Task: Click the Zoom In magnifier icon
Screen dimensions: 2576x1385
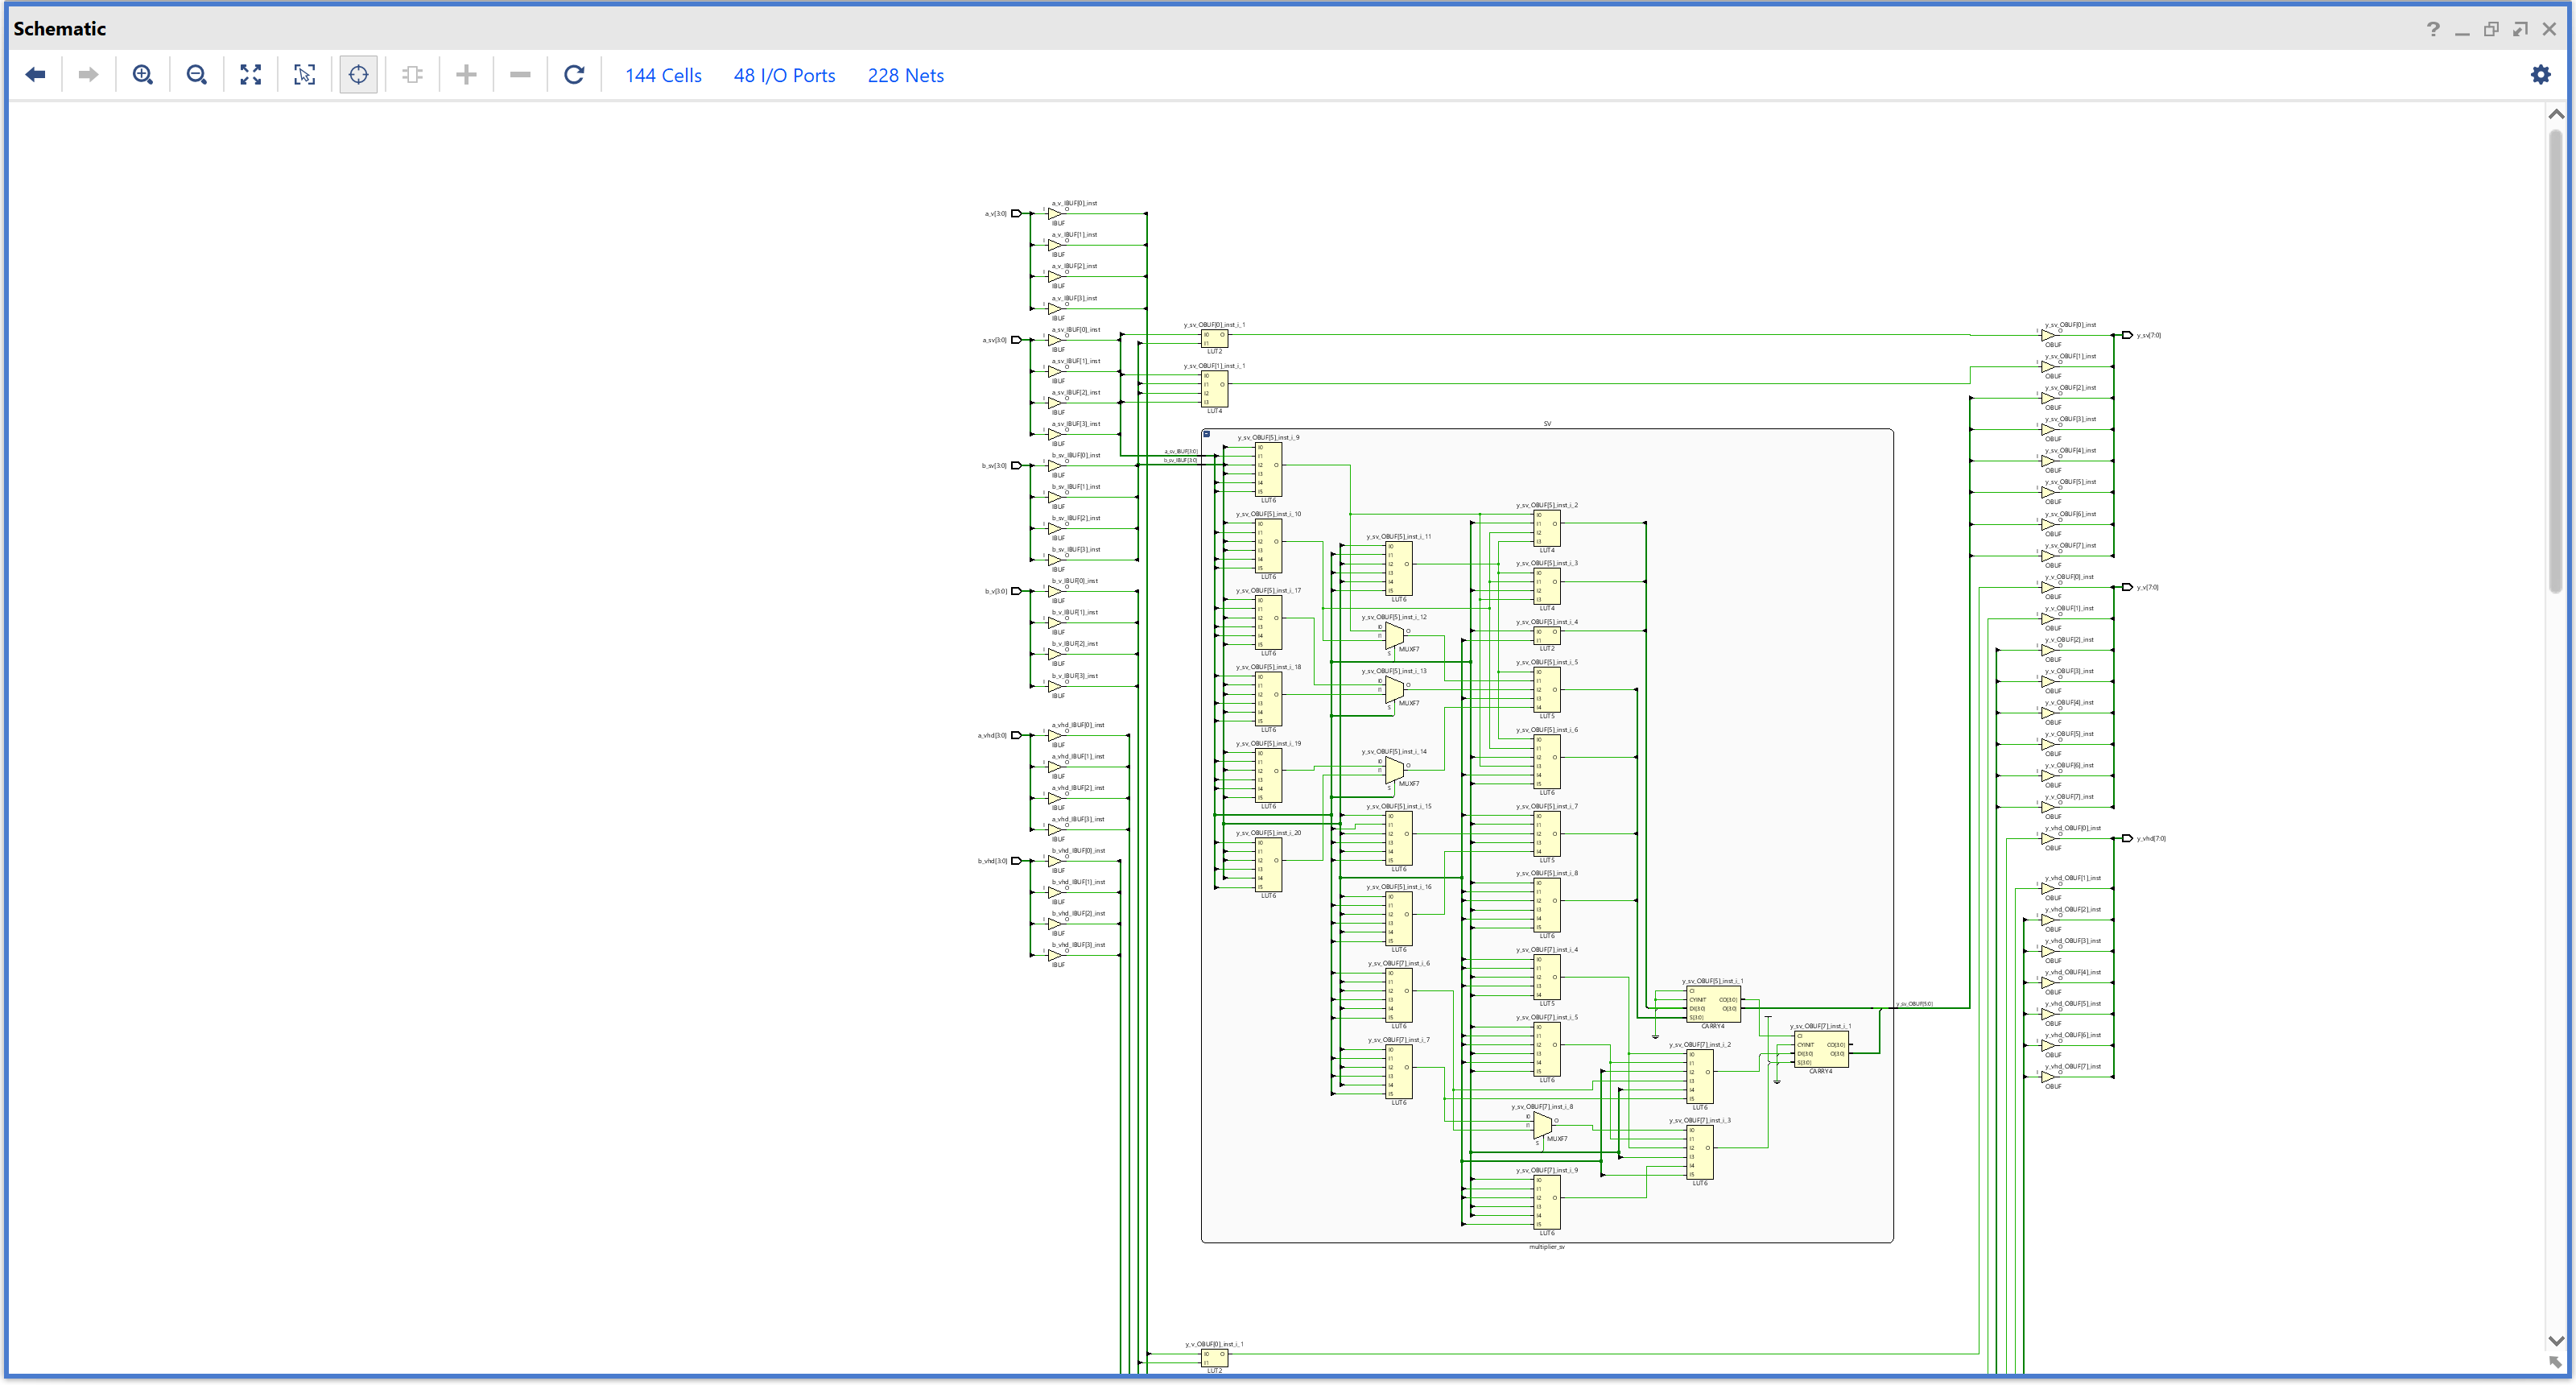Action: point(143,75)
